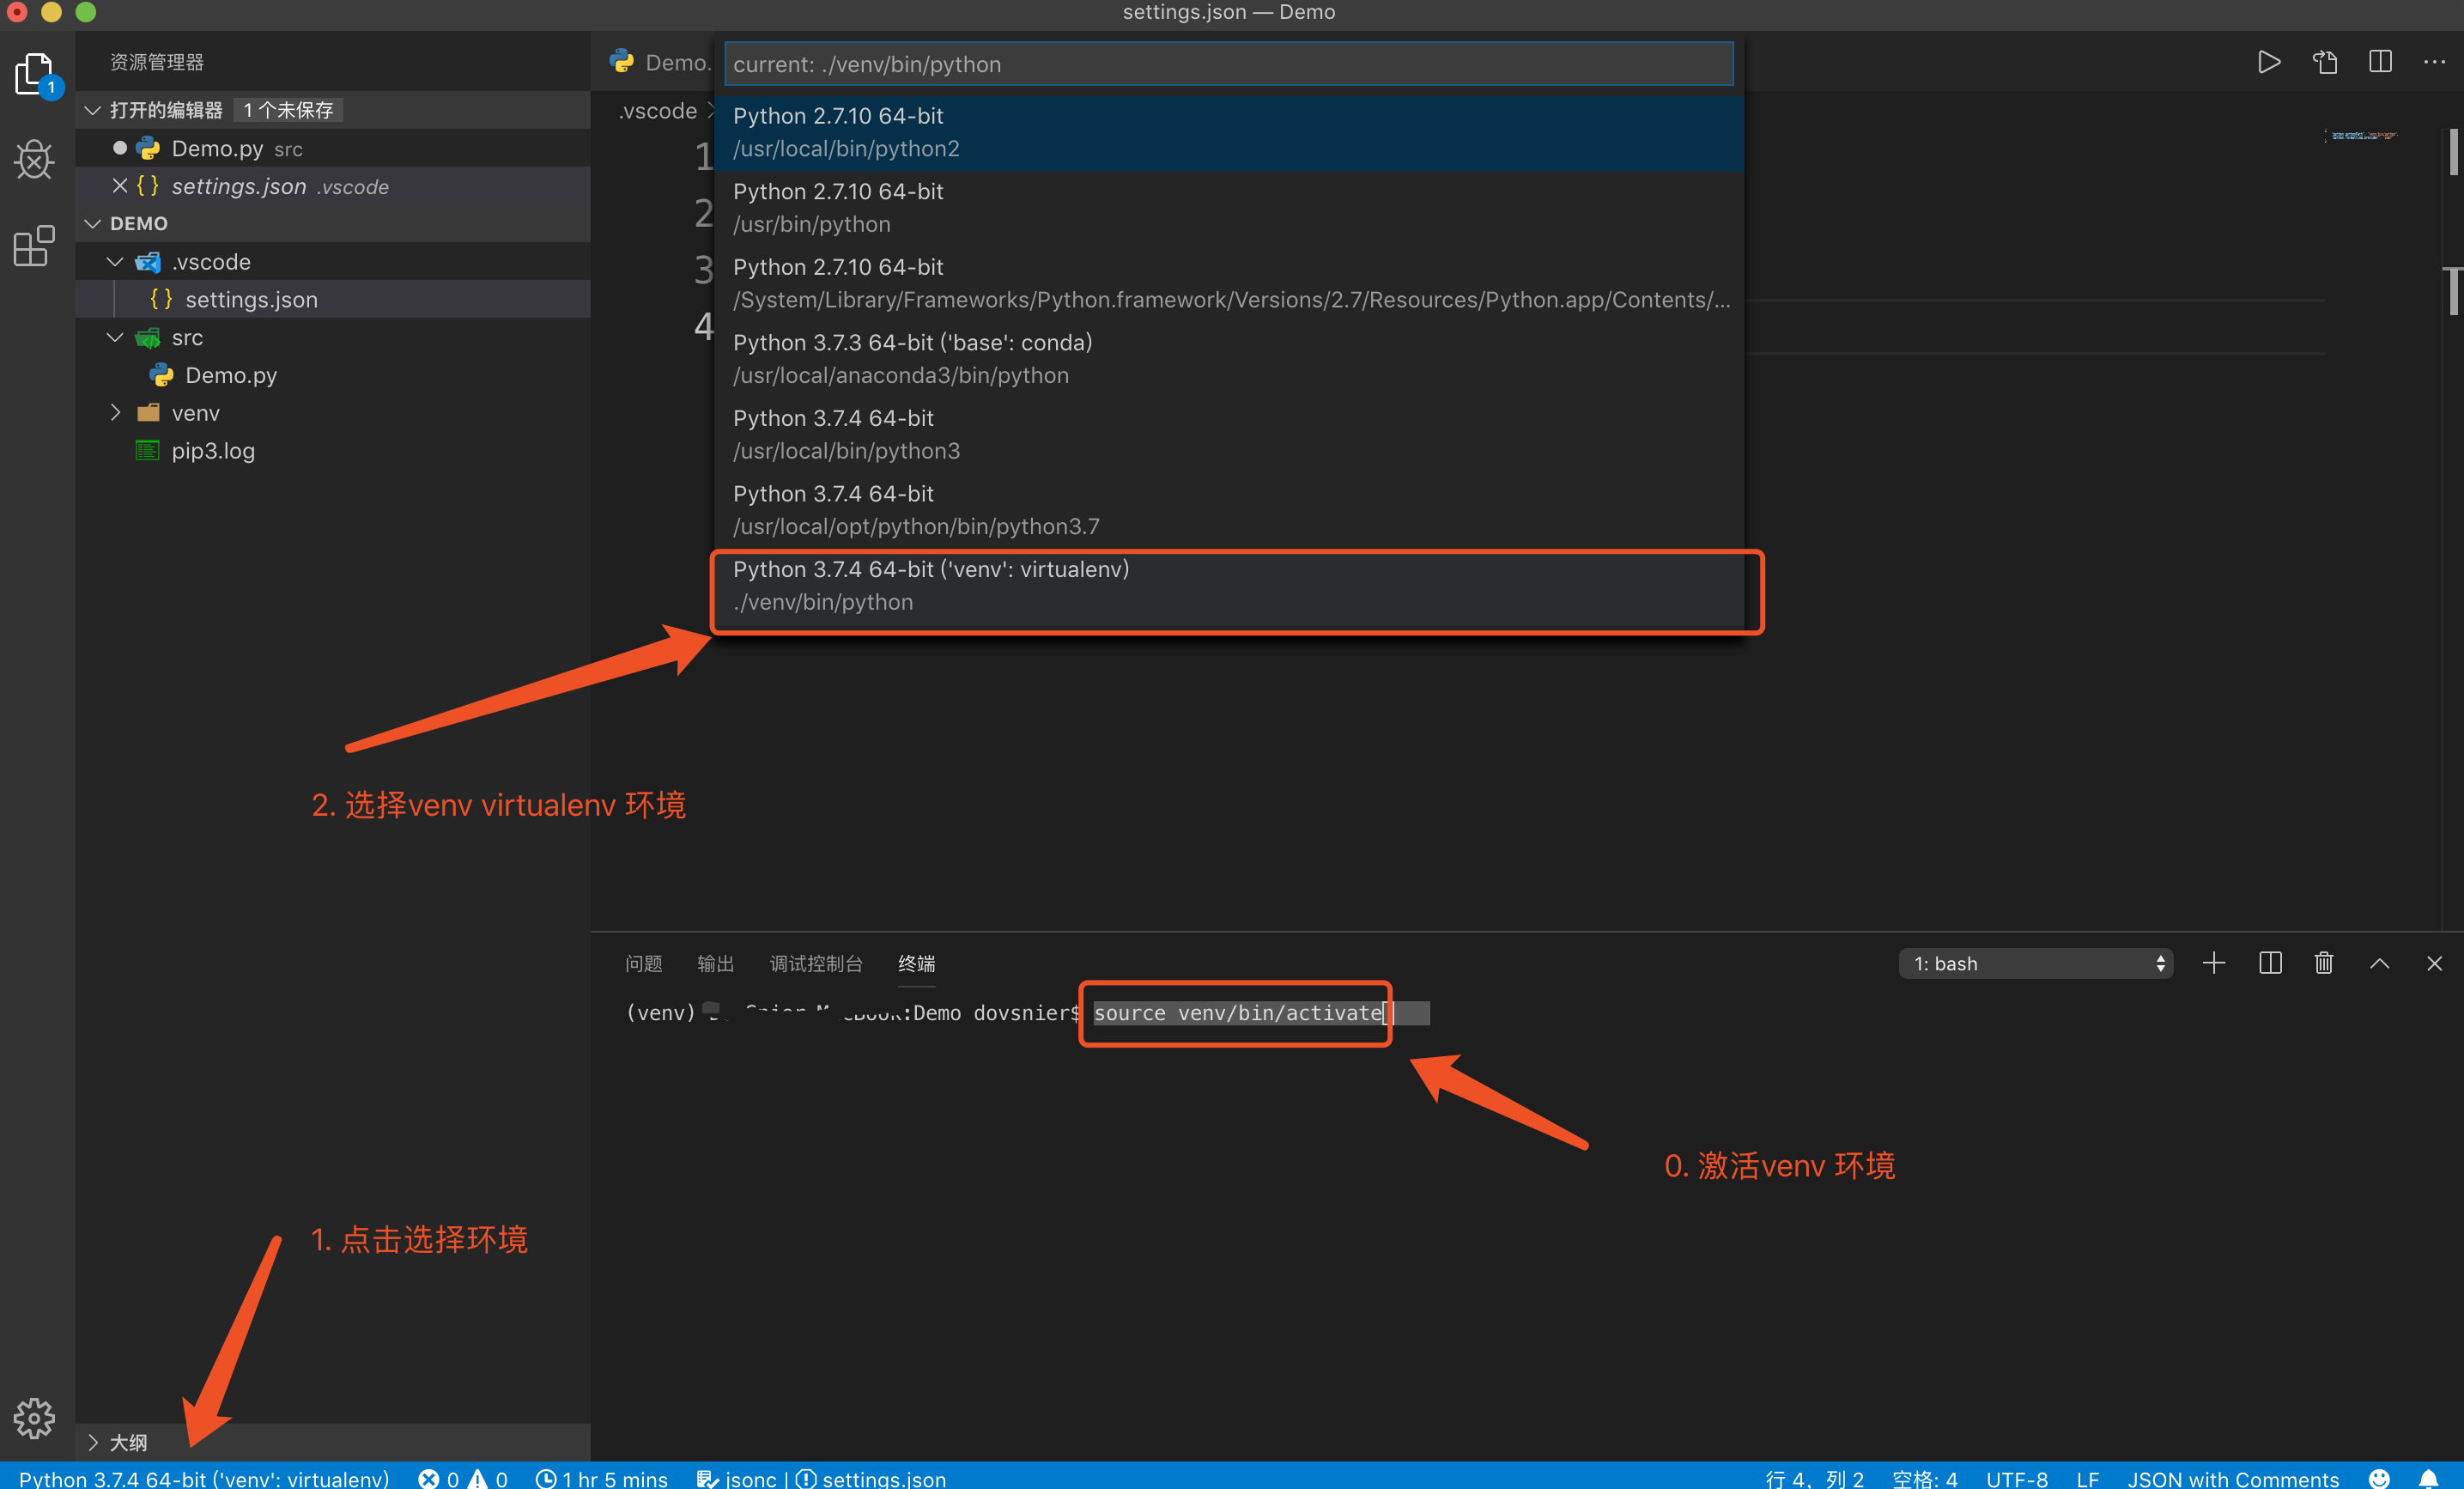Run Python file with play icon
This screenshot has width=2464, height=1489.
2269,62
